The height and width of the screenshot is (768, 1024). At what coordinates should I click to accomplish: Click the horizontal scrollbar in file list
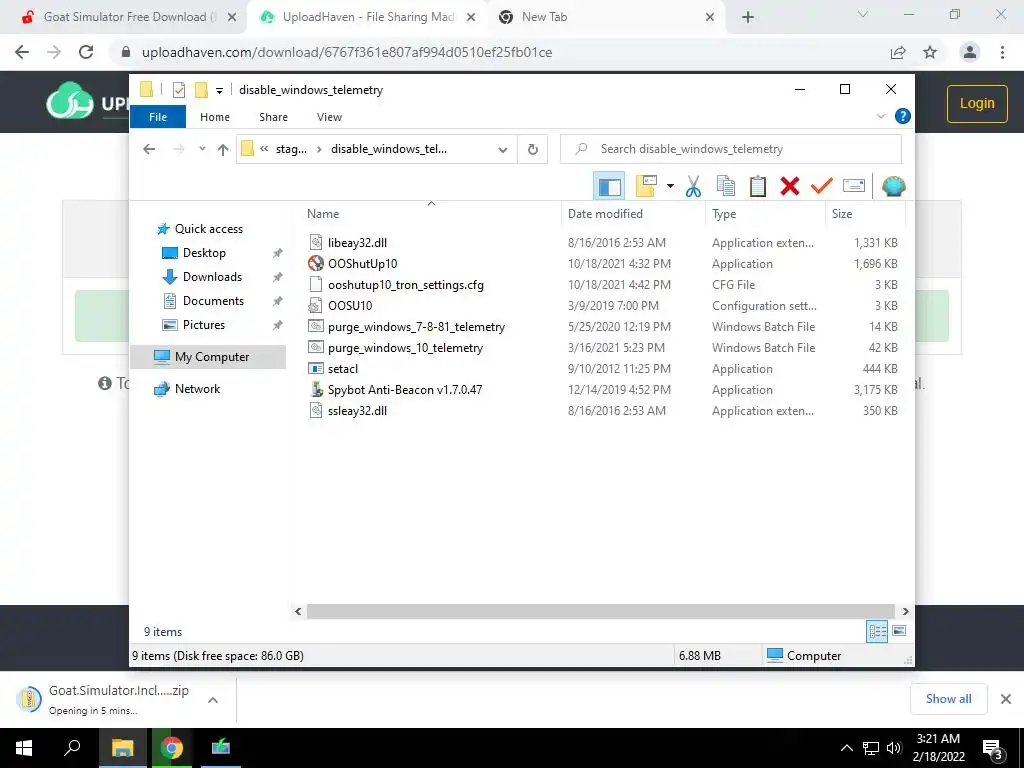tap(601, 611)
